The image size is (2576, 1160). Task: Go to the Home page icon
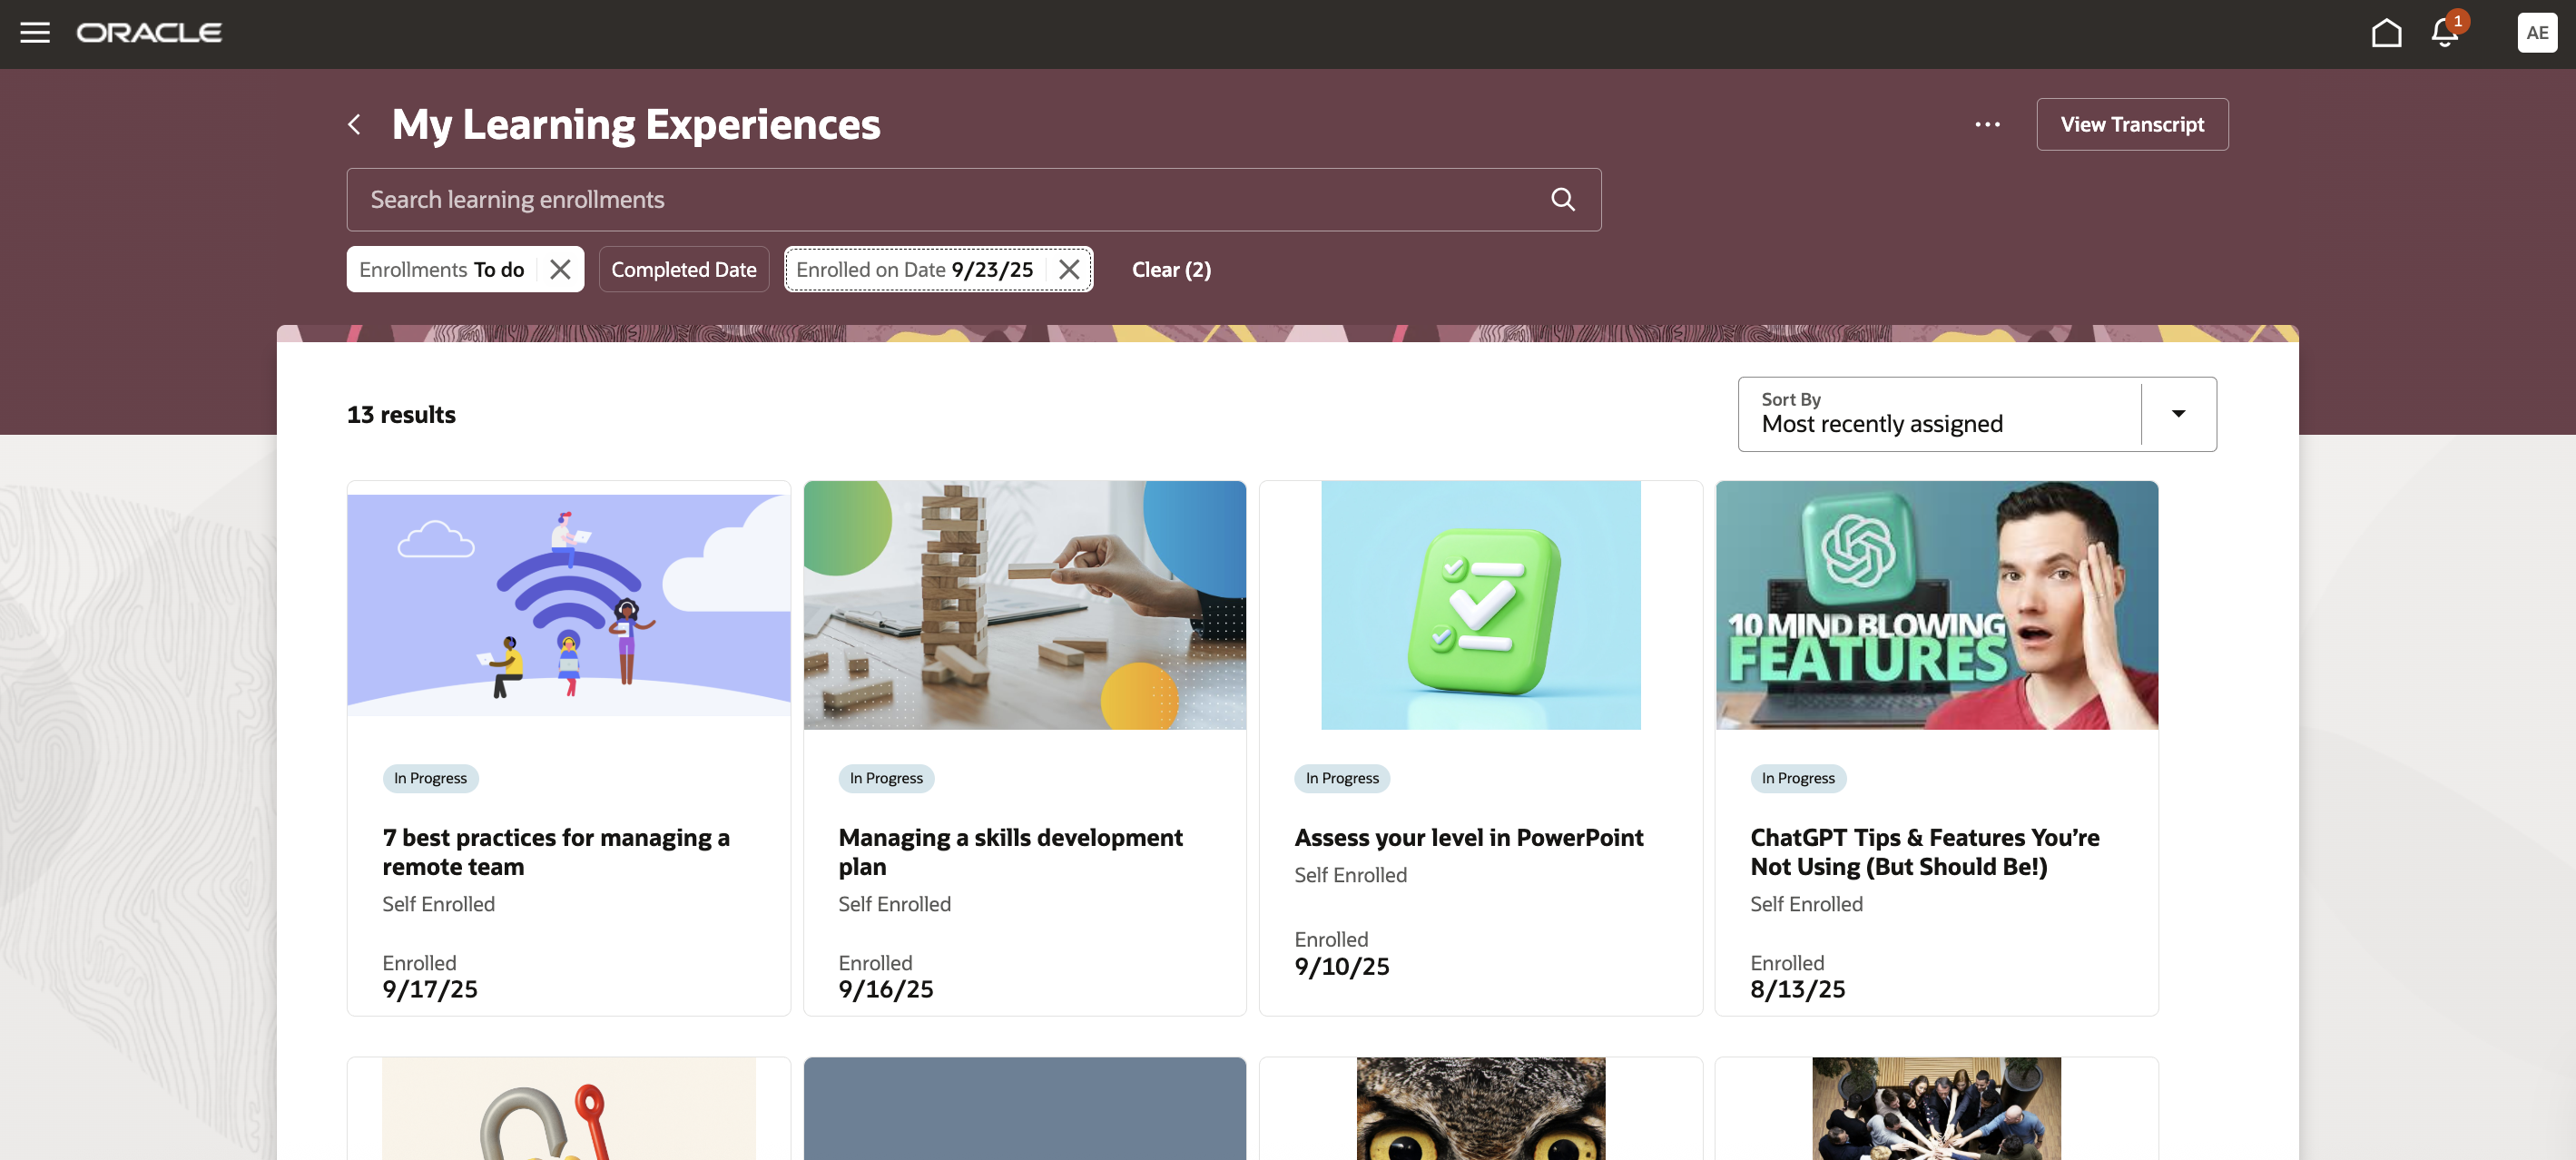pyautogui.click(x=2386, y=33)
